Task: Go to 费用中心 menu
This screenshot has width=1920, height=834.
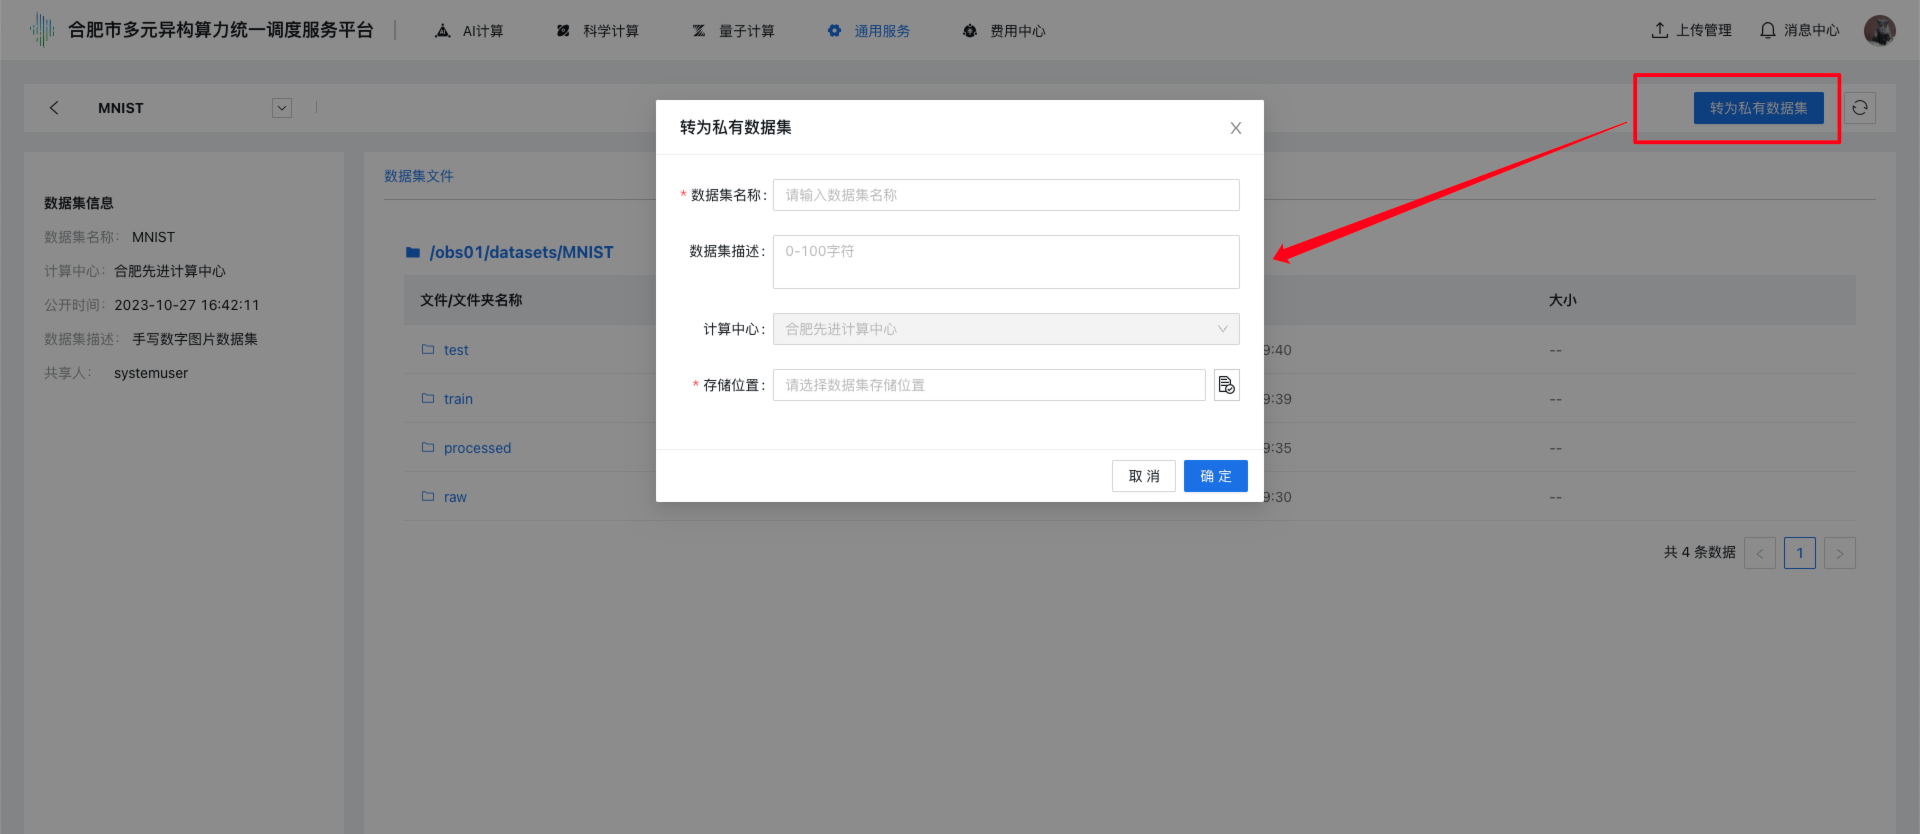Action: point(1004,31)
